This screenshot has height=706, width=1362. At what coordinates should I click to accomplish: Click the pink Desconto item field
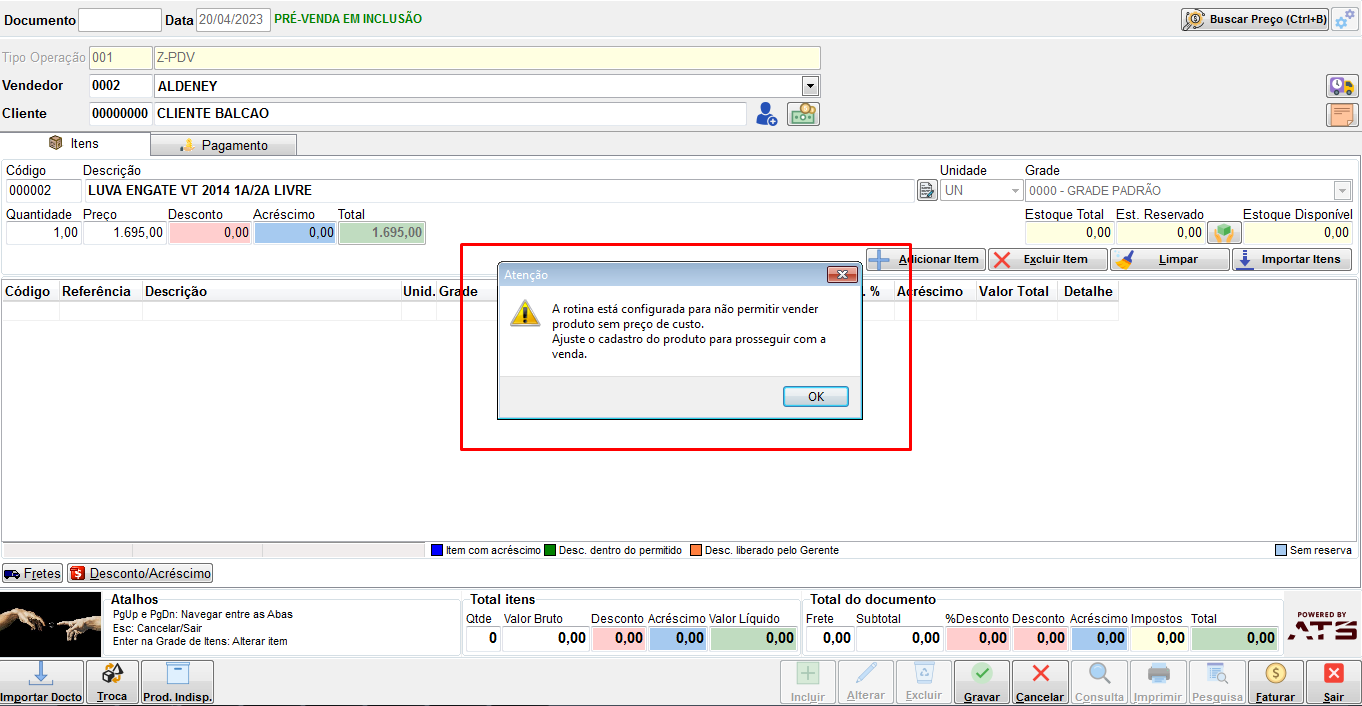coord(210,233)
